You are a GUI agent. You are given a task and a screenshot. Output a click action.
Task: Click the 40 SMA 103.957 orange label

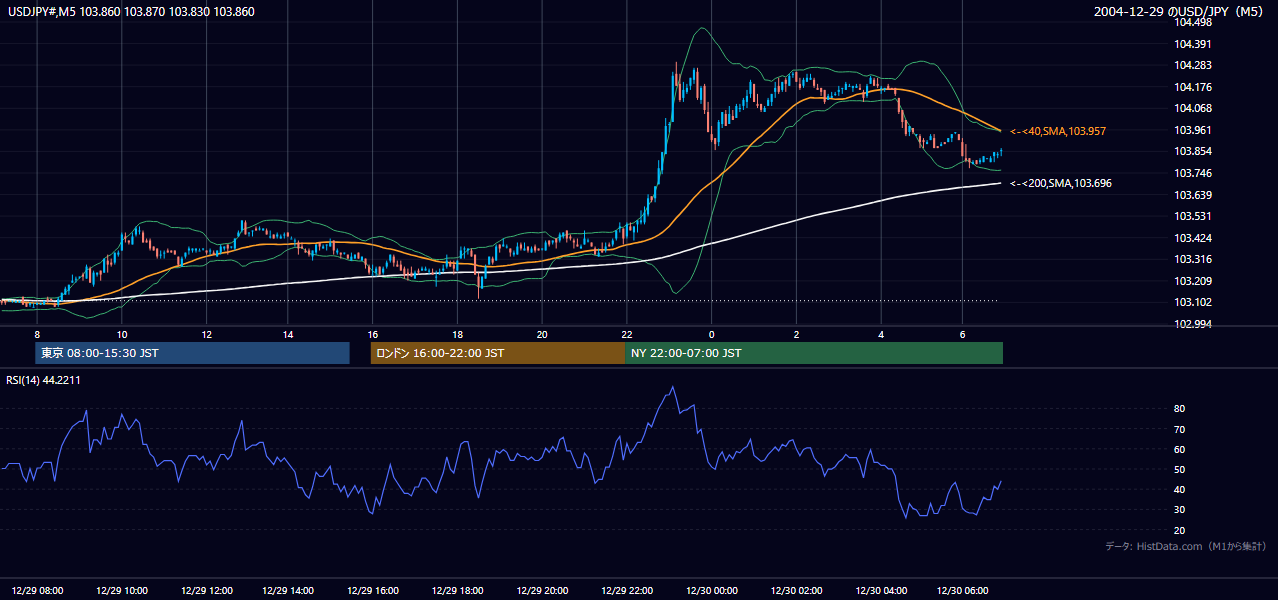(x=1058, y=131)
